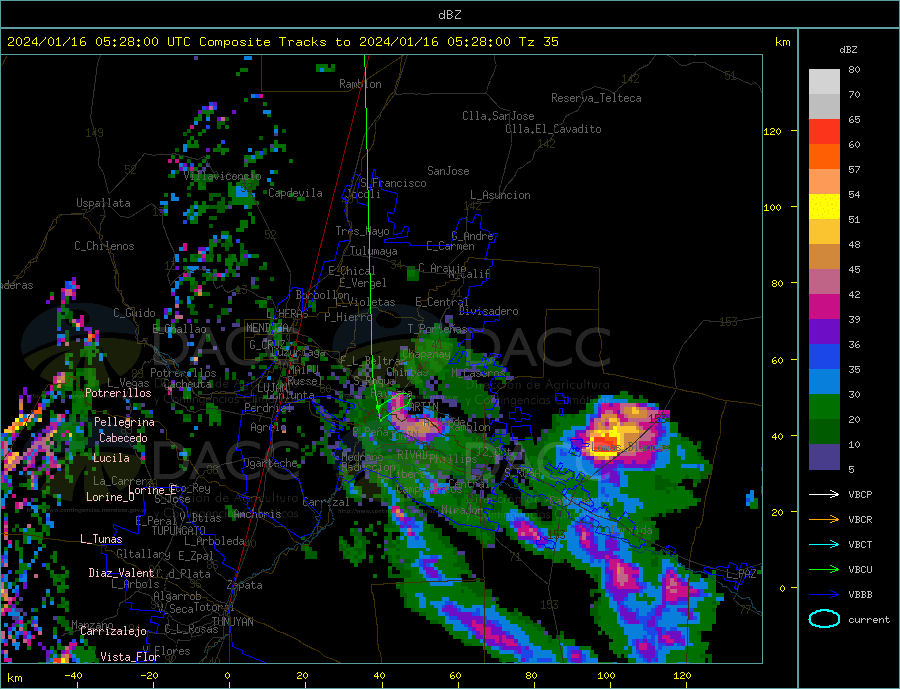This screenshot has height=689, width=900.
Task: Click the Divisadero place label
Action: click(488, 311)
